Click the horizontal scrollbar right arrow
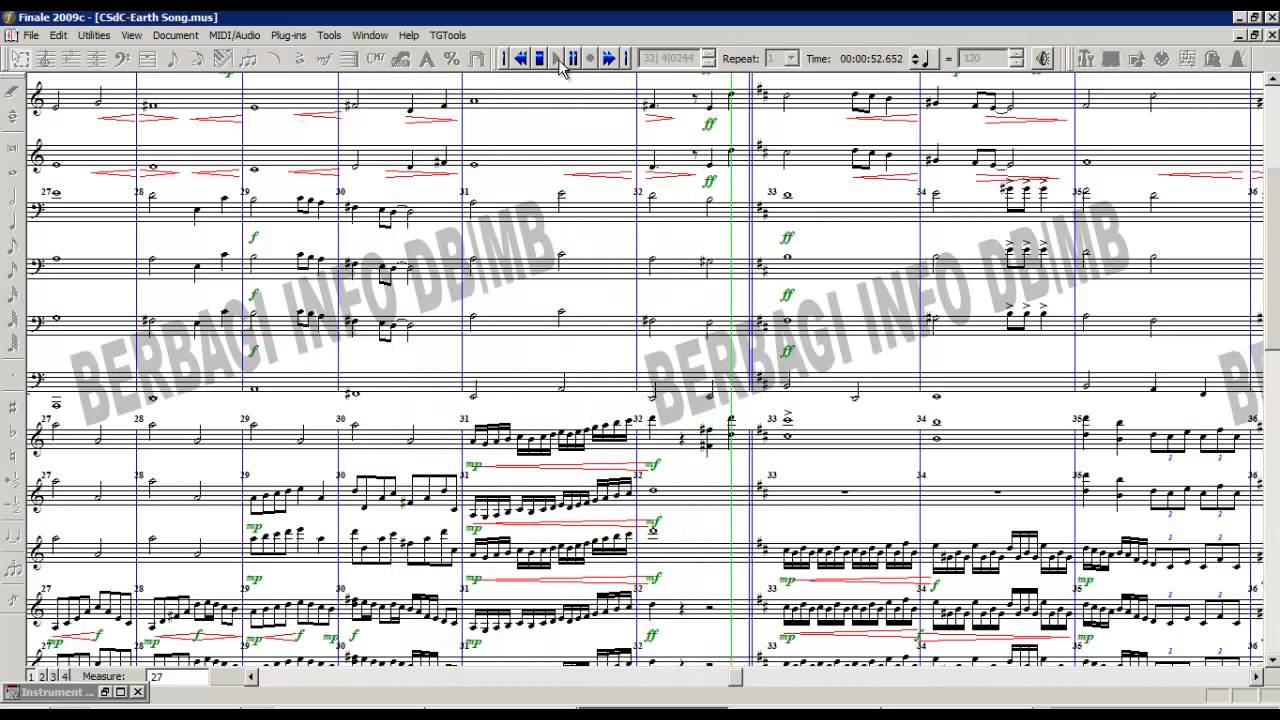 pyautogui.click(x=1257, y=677)
